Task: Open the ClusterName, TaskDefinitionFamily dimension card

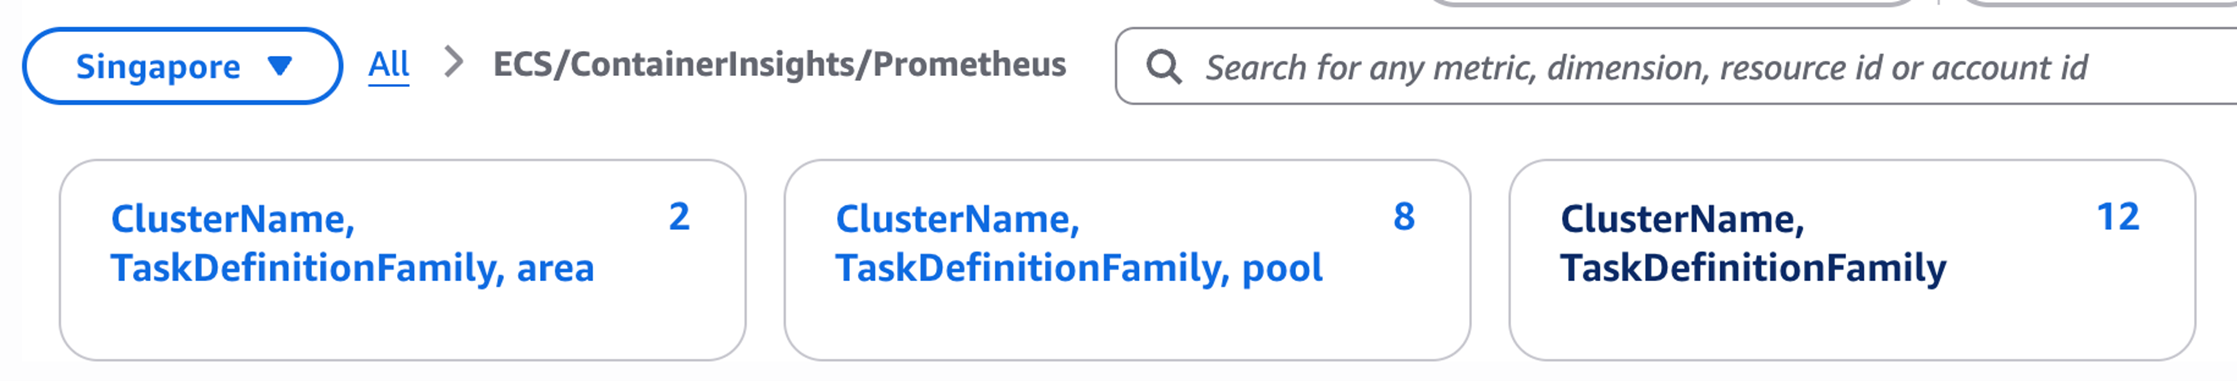Action: coord(1852,260)
